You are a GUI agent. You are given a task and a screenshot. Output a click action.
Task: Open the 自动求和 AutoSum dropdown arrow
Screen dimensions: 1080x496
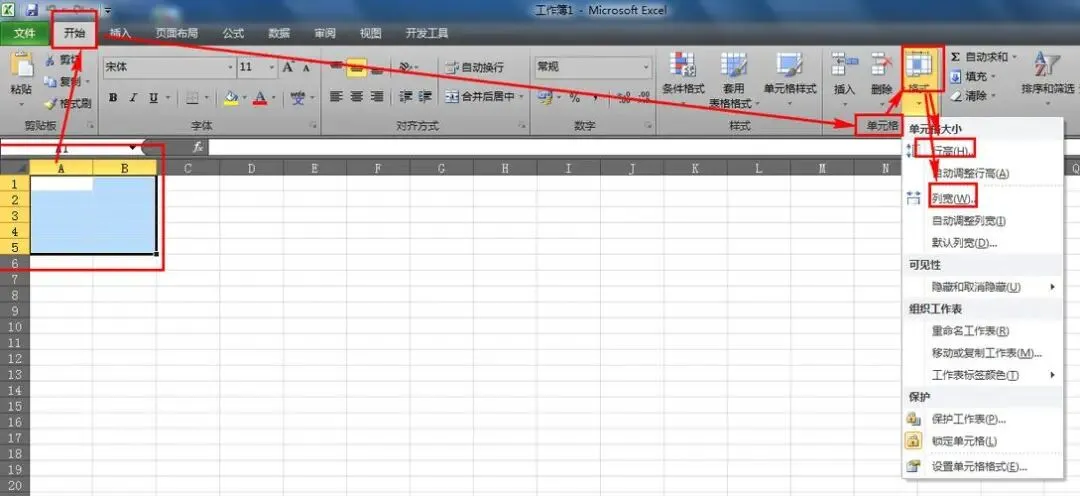(x=1014, y=56)
